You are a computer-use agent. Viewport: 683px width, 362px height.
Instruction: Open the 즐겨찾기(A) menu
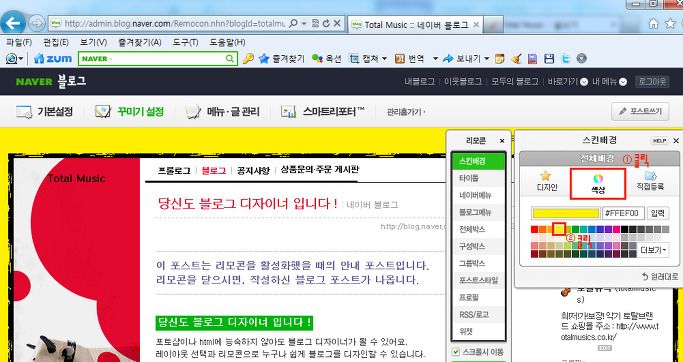139,42
